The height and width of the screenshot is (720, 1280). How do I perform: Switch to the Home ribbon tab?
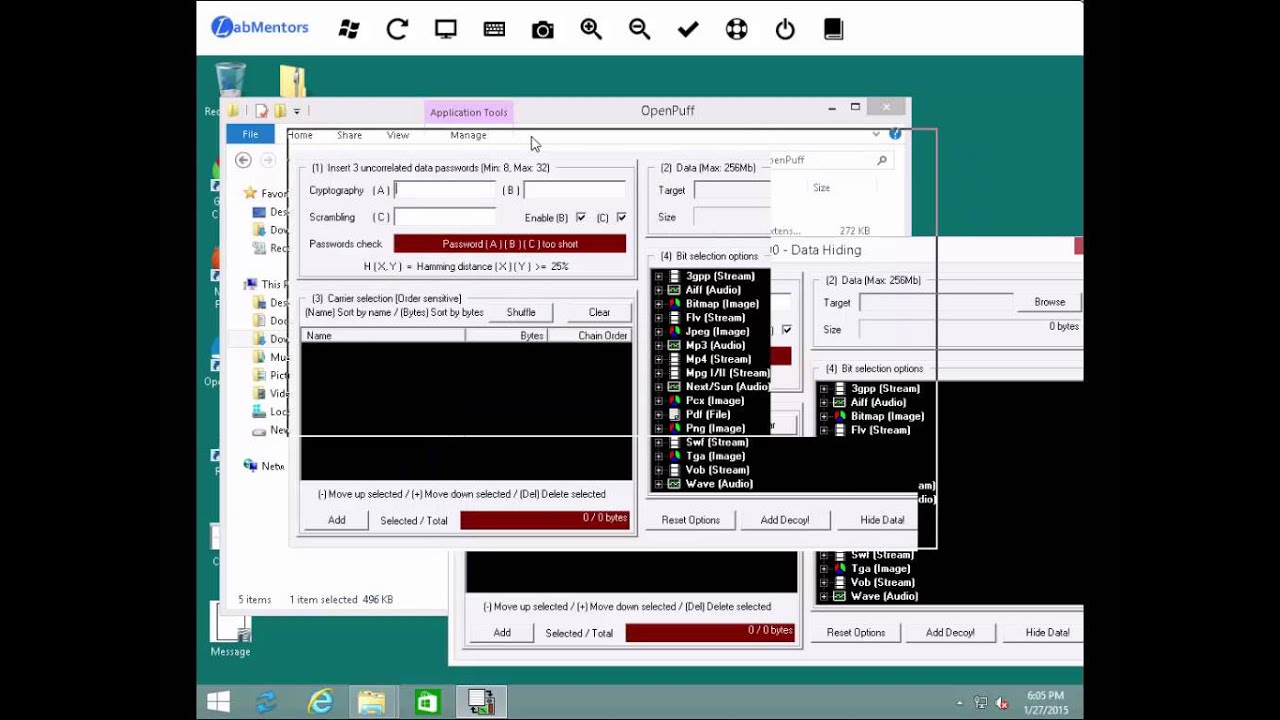coord(300,135)
